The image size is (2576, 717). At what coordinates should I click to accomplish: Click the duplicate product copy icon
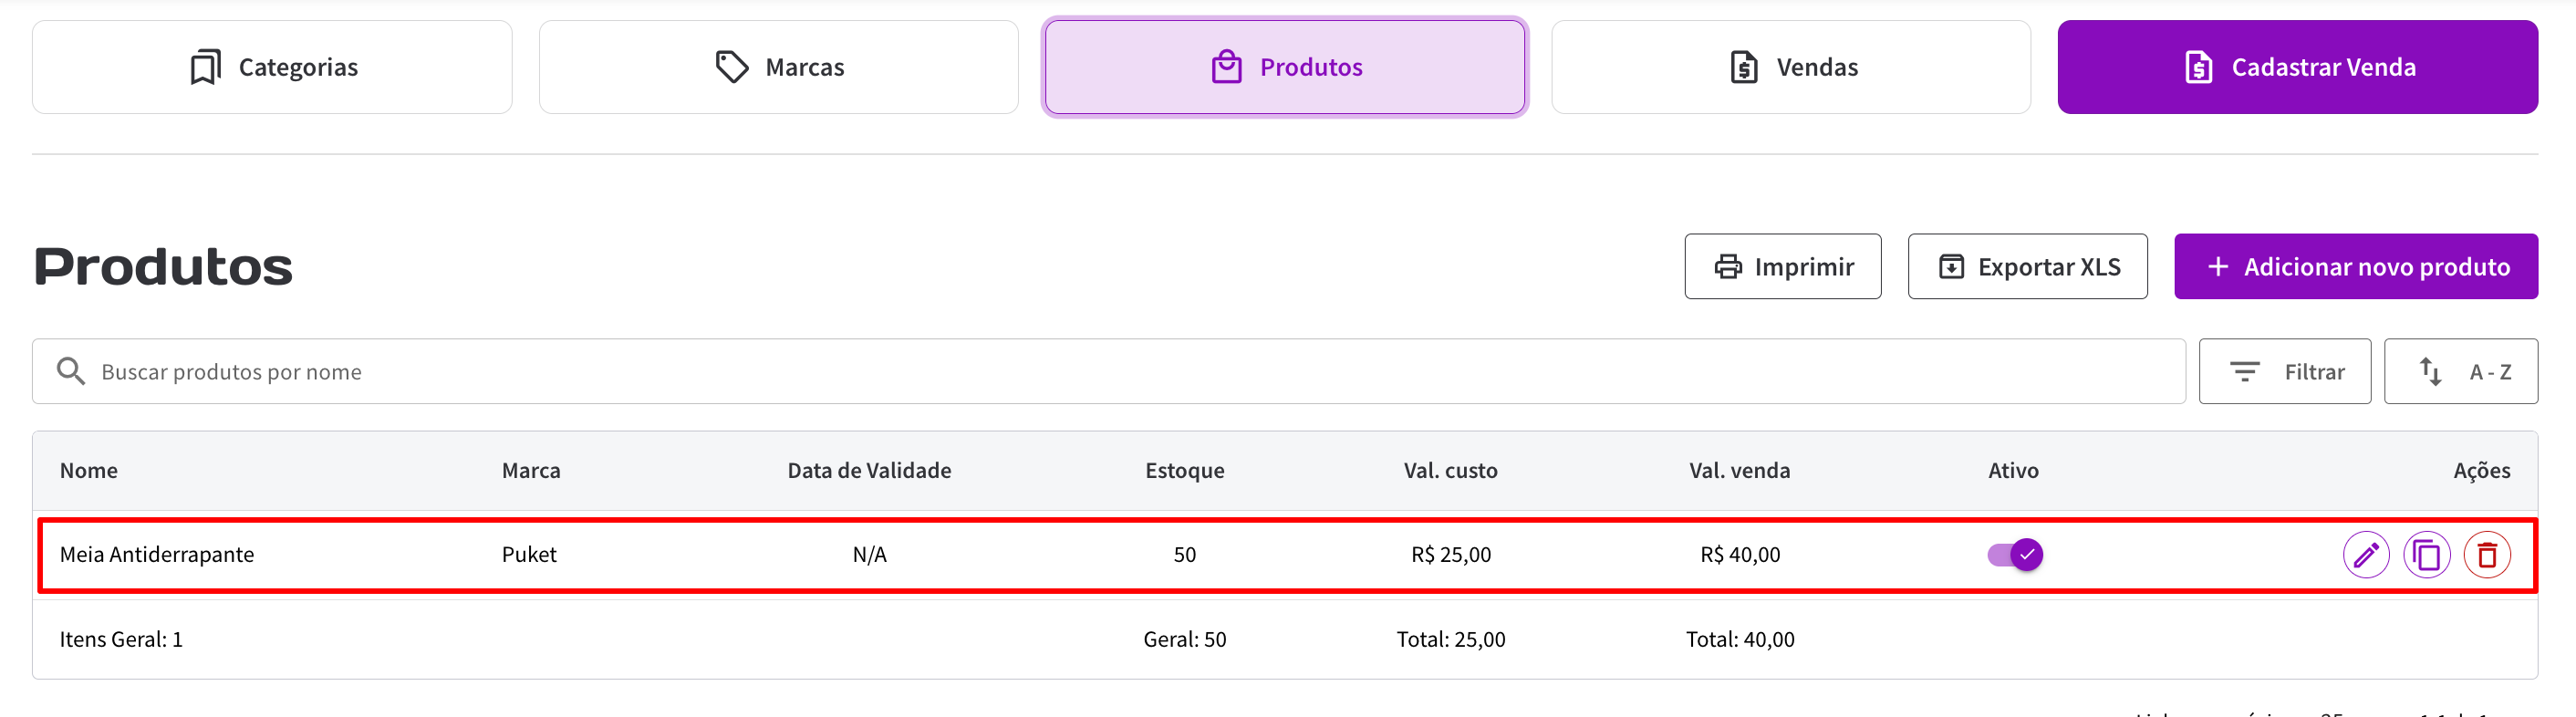click(2426, 555)
